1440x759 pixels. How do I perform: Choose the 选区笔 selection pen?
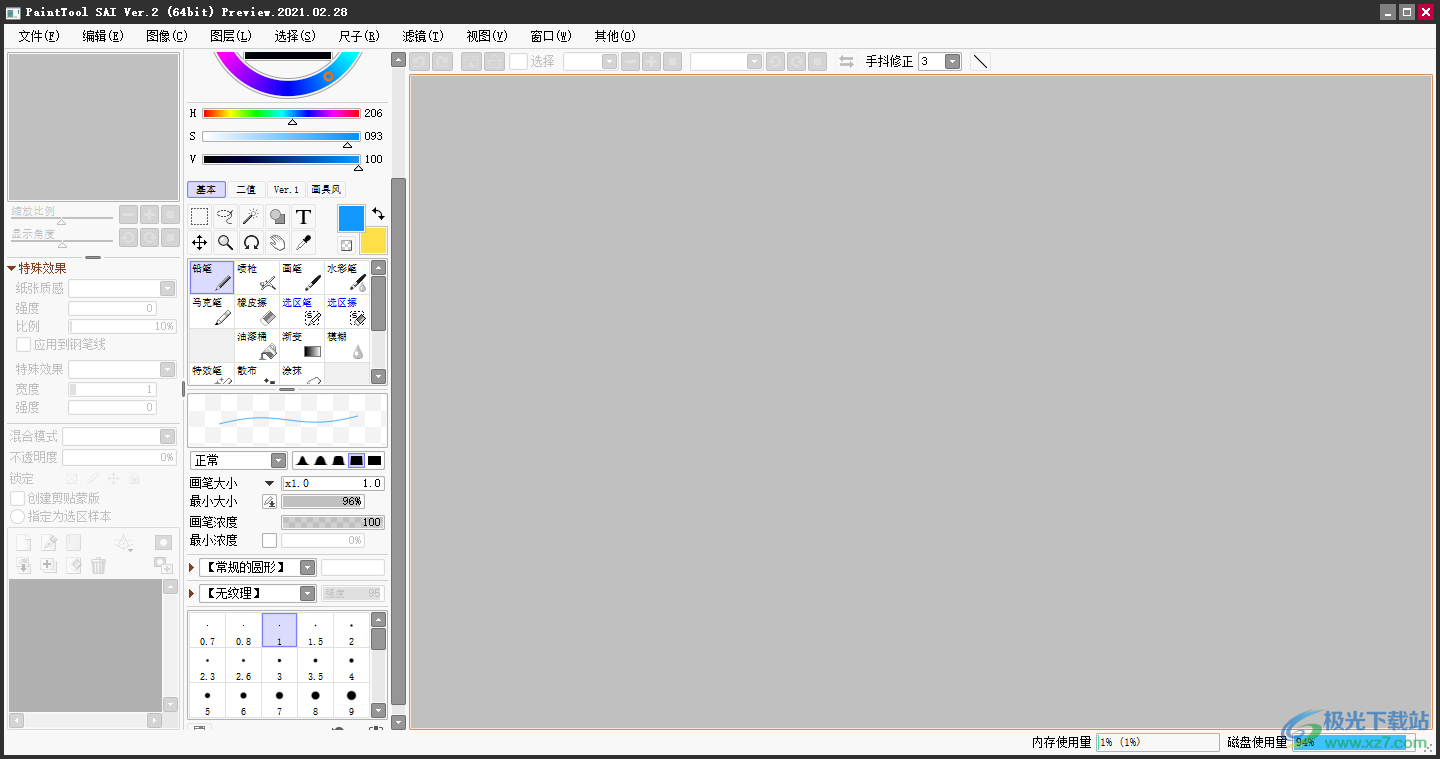tap(302, 311)
